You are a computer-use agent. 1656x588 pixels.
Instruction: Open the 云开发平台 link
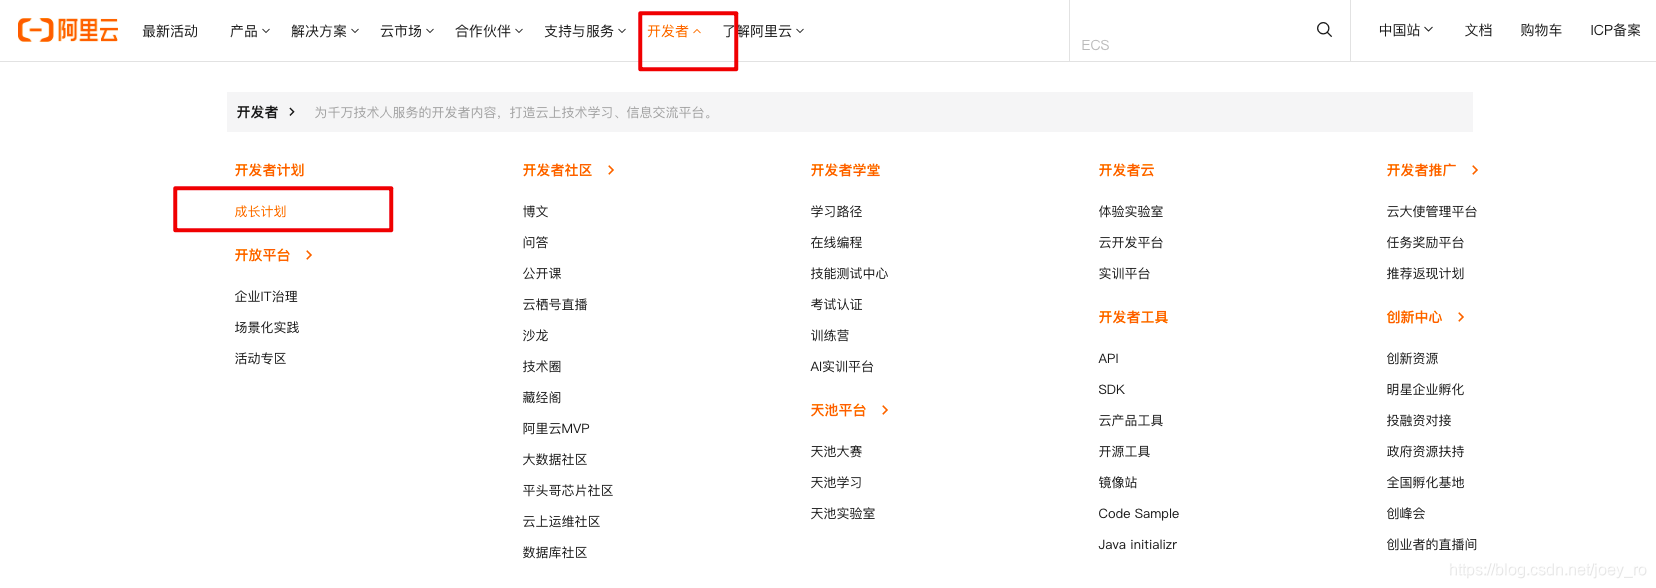(1131, 242)
